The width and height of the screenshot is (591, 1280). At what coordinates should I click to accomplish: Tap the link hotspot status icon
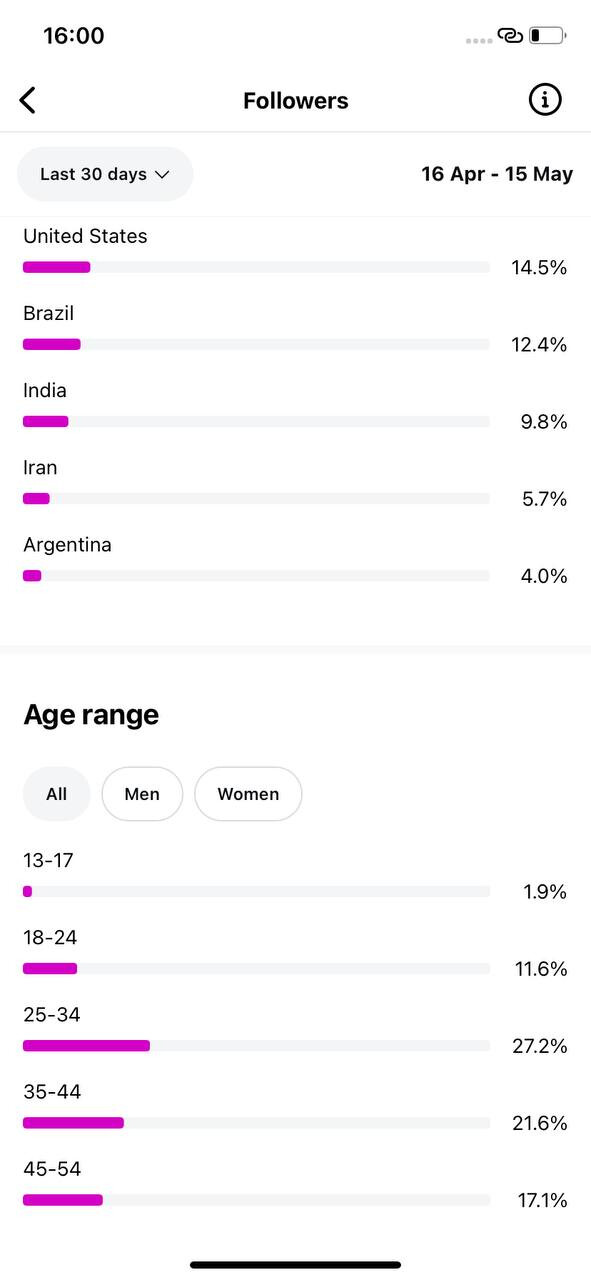[510, 36]
